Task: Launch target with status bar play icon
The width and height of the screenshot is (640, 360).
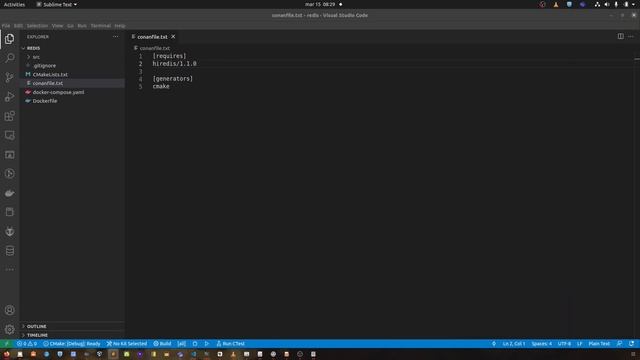Action: (x=207, y=344)
